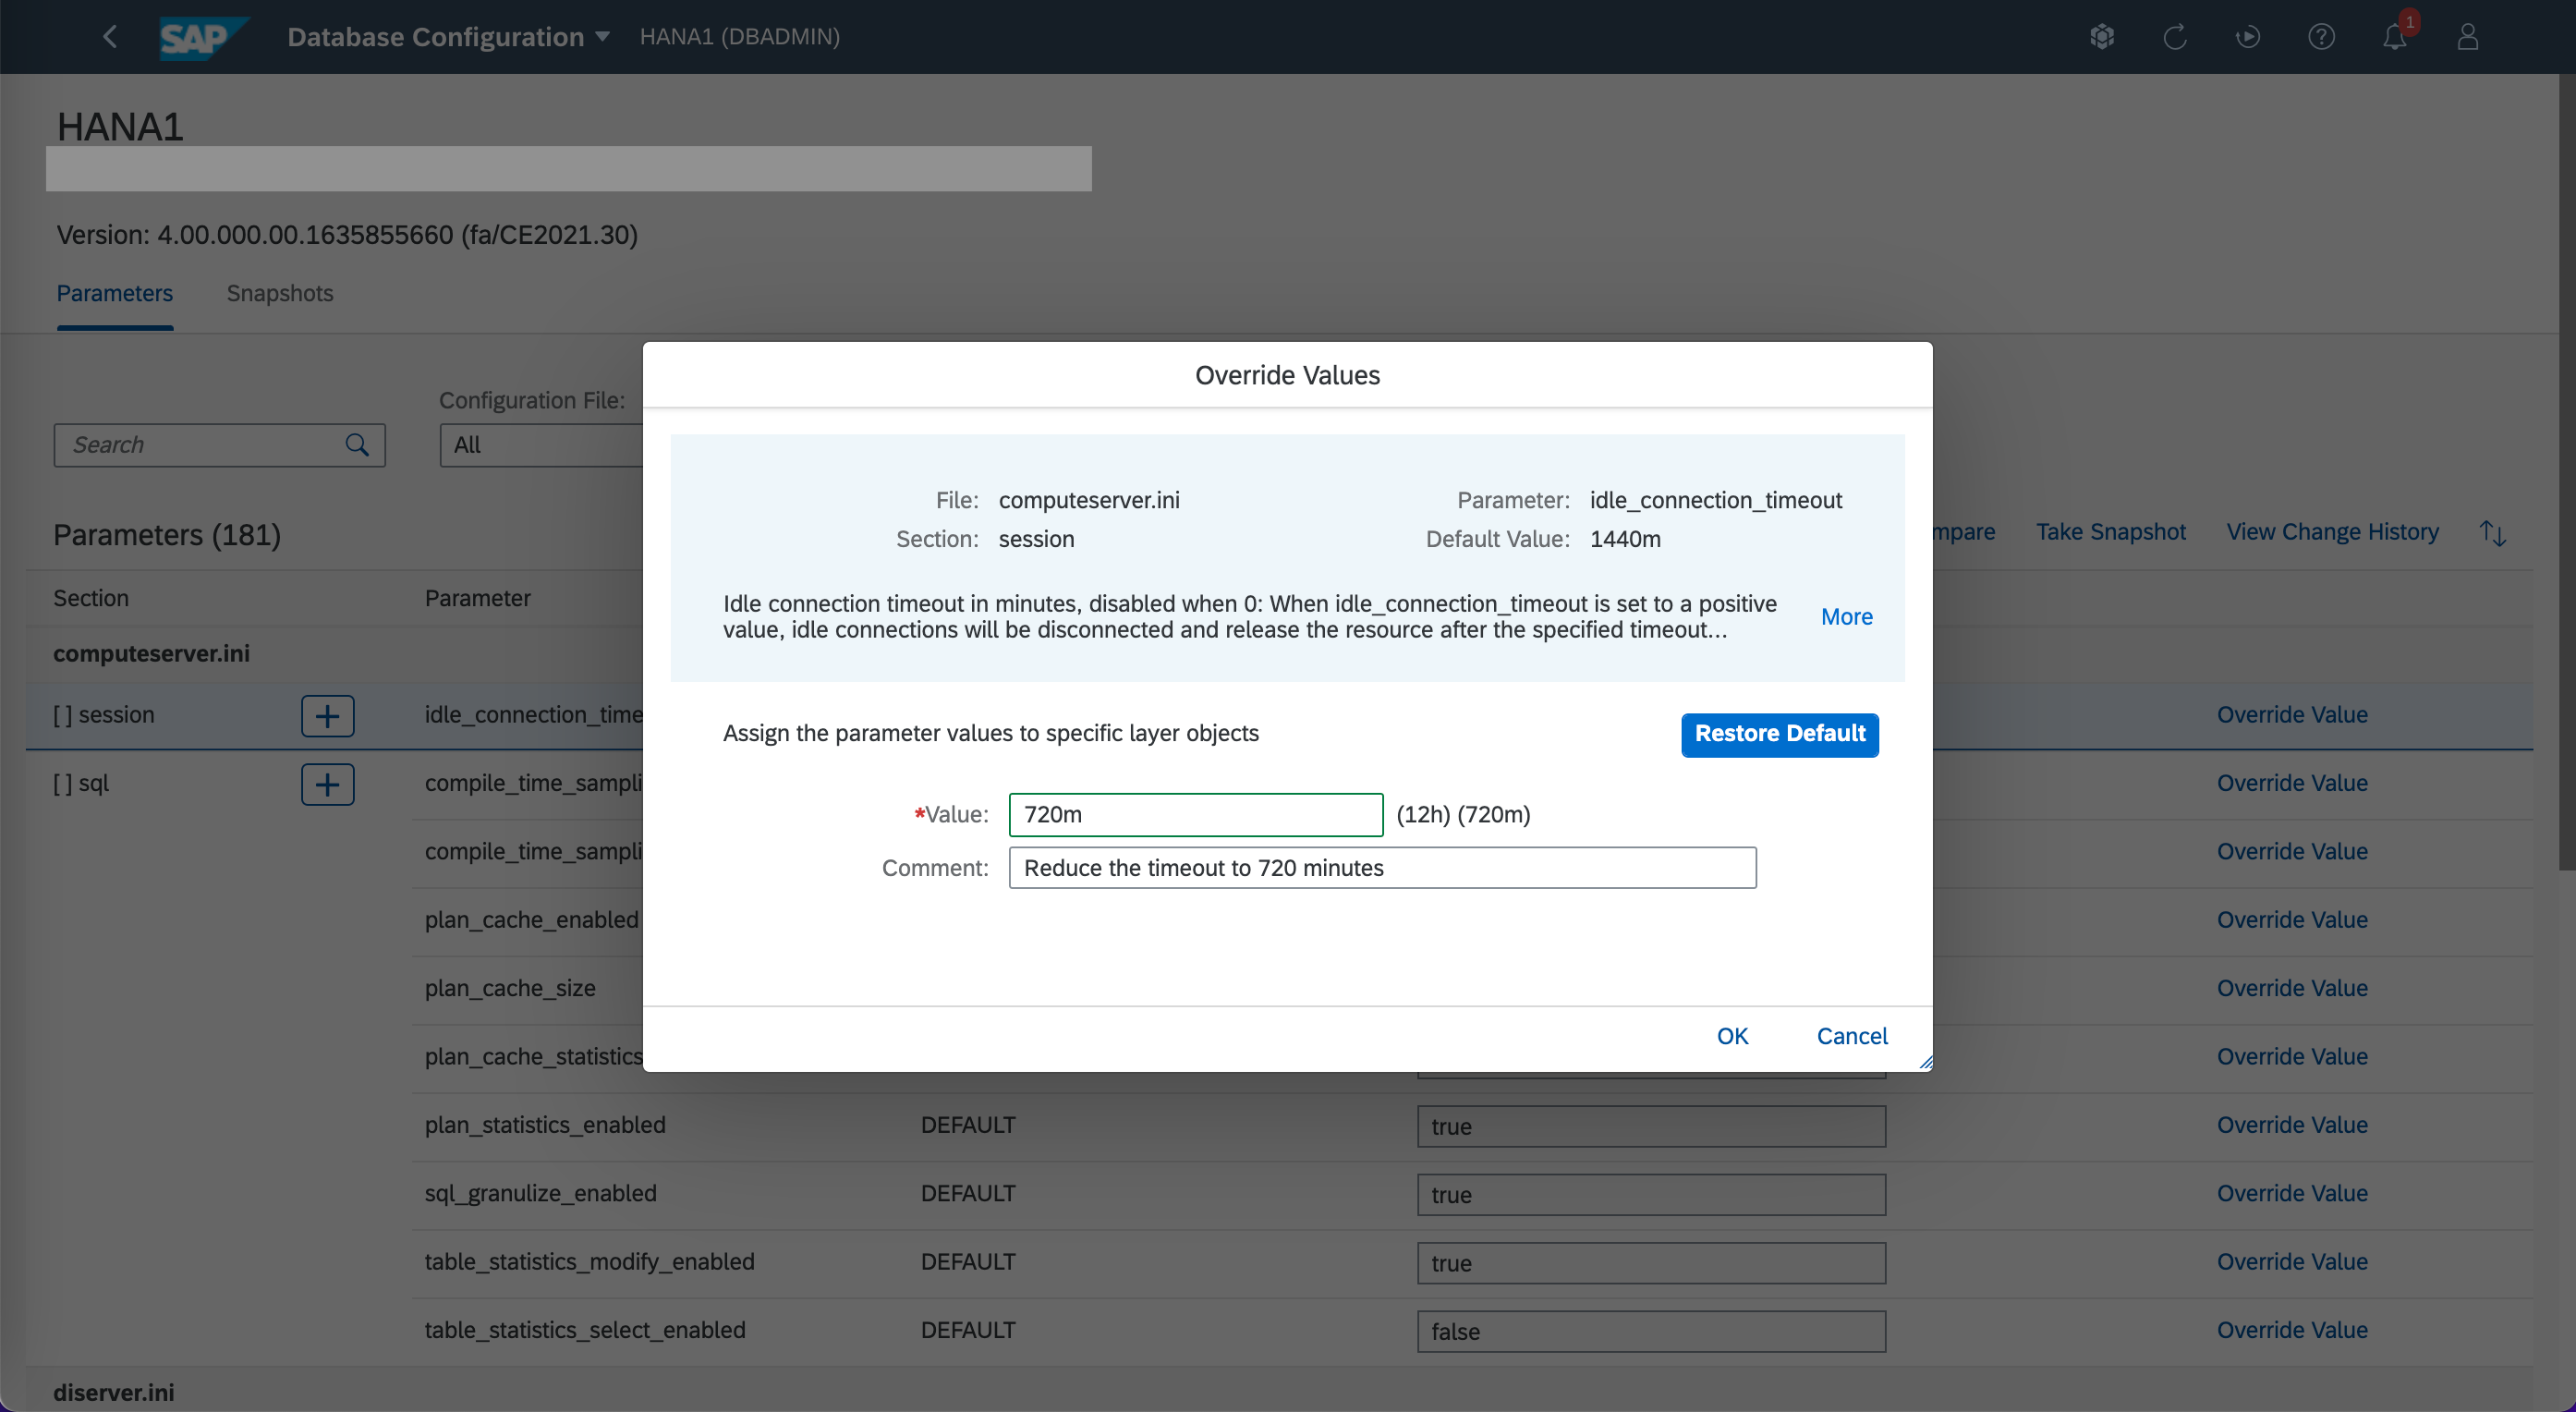Click the Parameter column header
The height and width of the screenshot is (1412, 2576).
tap(478, 598)
